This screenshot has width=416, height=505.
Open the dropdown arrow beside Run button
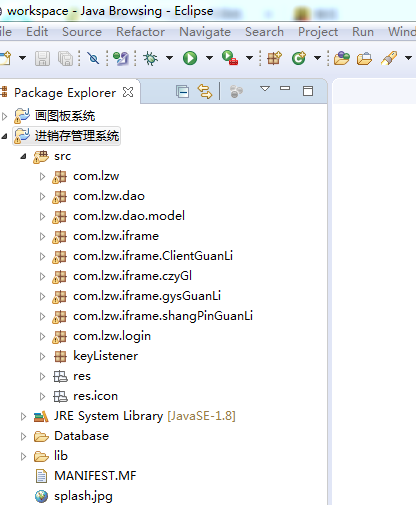point(209,58)
